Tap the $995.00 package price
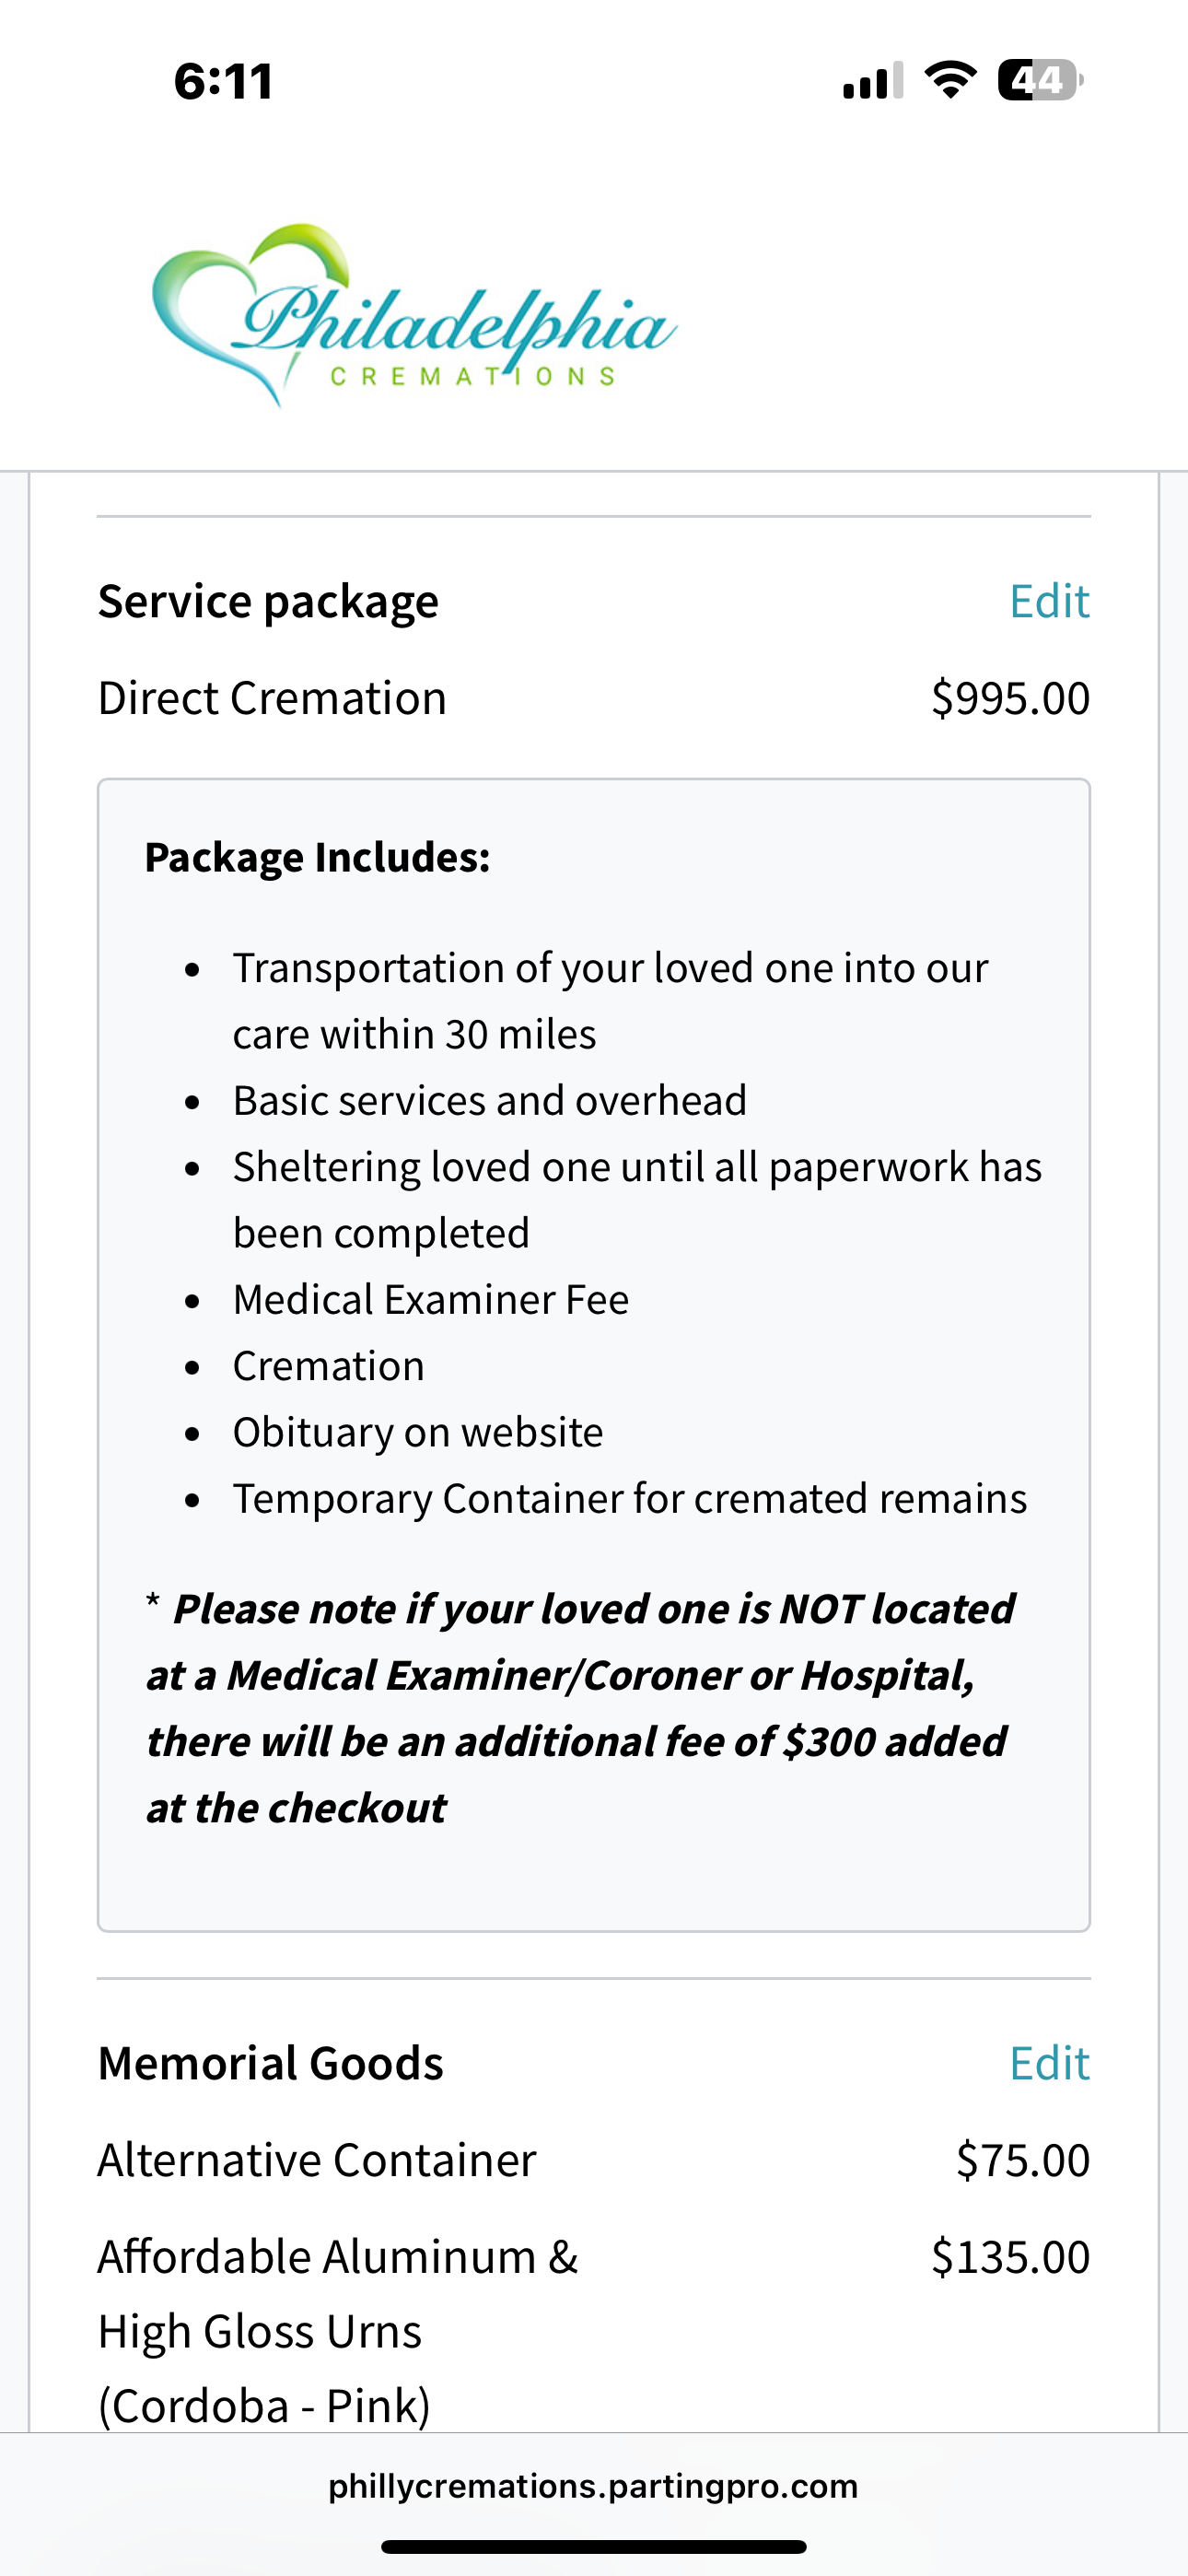The width and height of the screenshot is (1188, 2576). (x=1010, y=698)
